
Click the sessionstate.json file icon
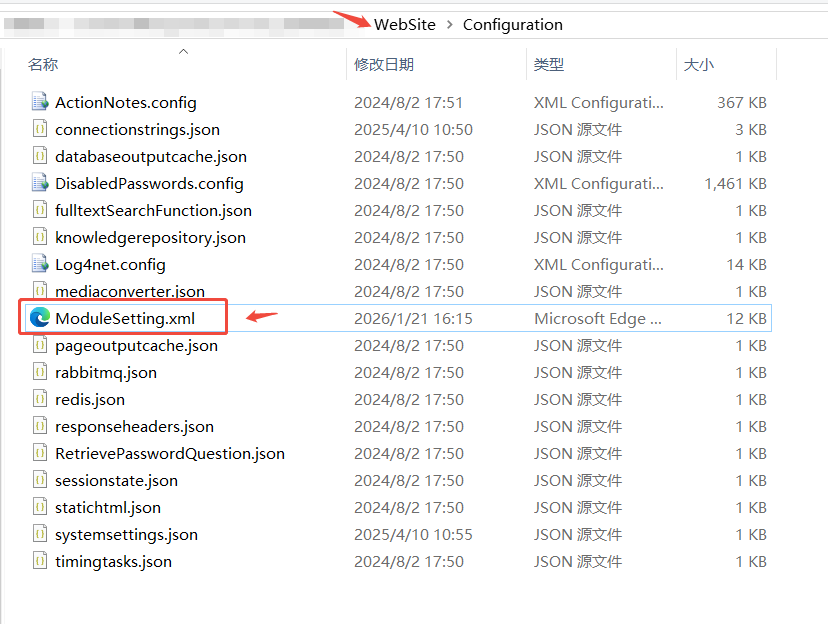(40, 479)
